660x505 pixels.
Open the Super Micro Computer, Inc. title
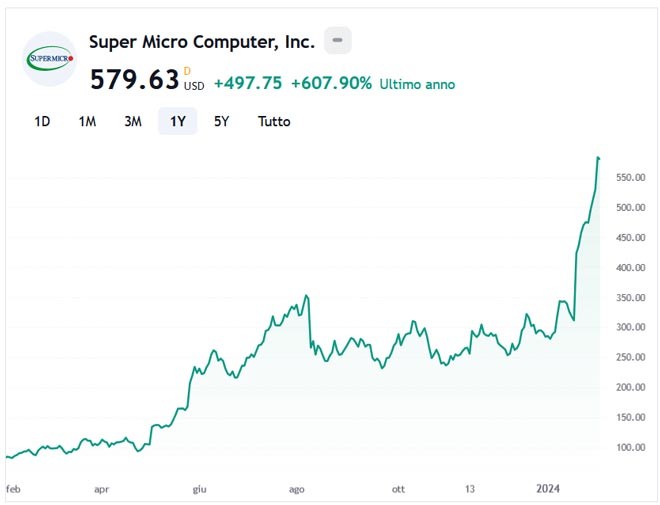pyautogui.click(x=202, y=42)
